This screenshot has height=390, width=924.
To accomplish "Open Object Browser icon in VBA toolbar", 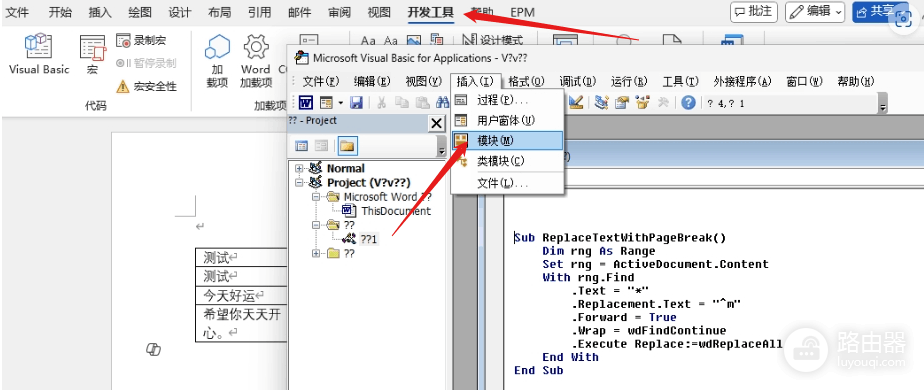I will [642, 103].
